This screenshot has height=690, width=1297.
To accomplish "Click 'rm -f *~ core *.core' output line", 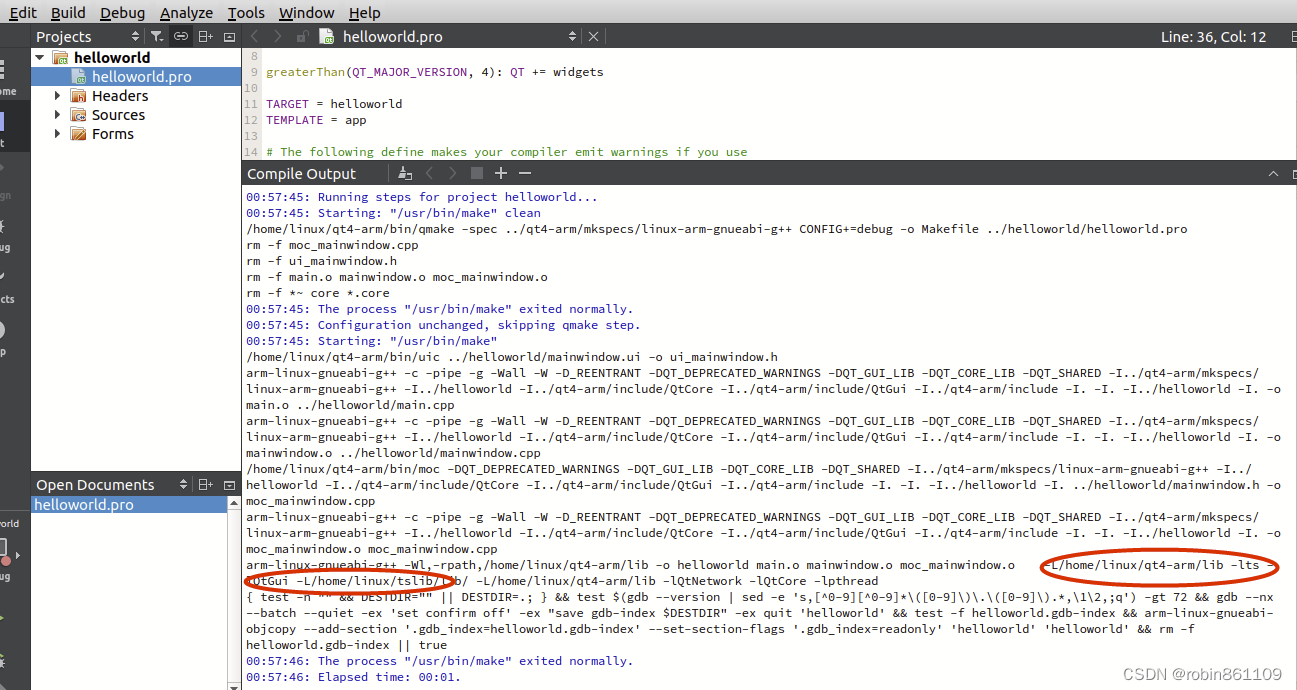I will (318, 293).
